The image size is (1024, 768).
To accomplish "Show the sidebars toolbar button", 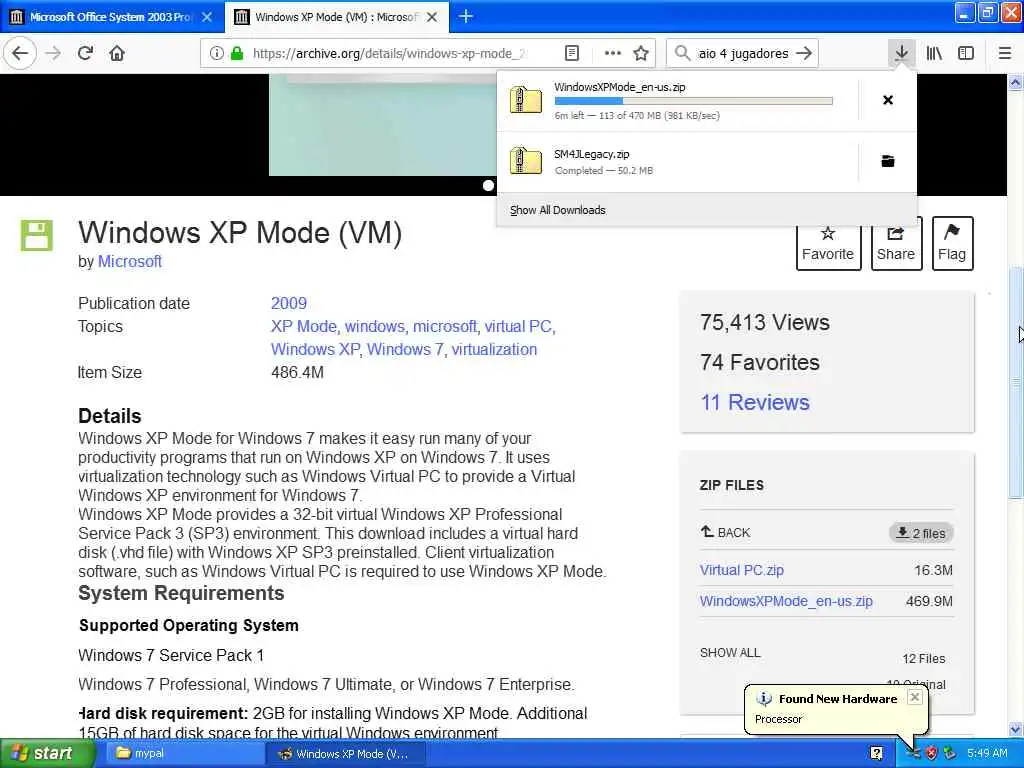I will 966,54.
